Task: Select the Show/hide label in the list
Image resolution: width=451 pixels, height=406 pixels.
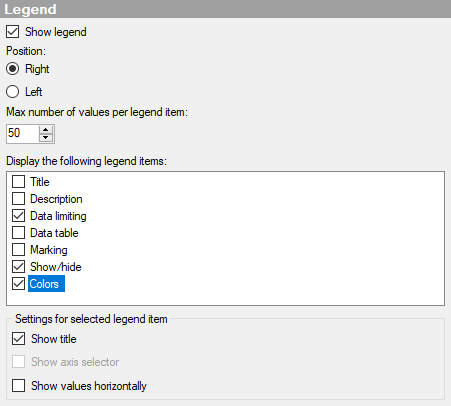Action: pyautogui.click(x=56, y=267)
